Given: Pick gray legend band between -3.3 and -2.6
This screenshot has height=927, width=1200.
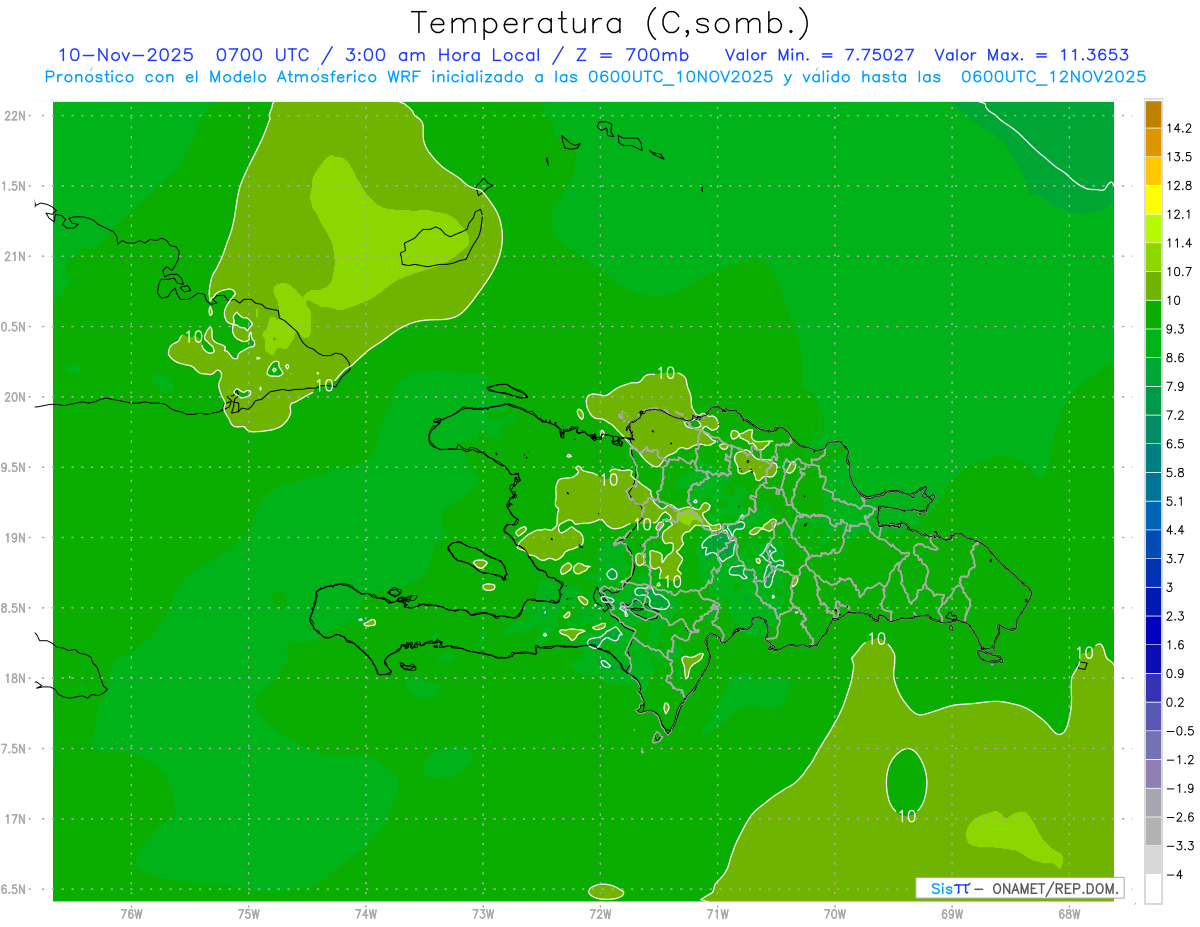Looking at the screenshot, I should 1153,831.
